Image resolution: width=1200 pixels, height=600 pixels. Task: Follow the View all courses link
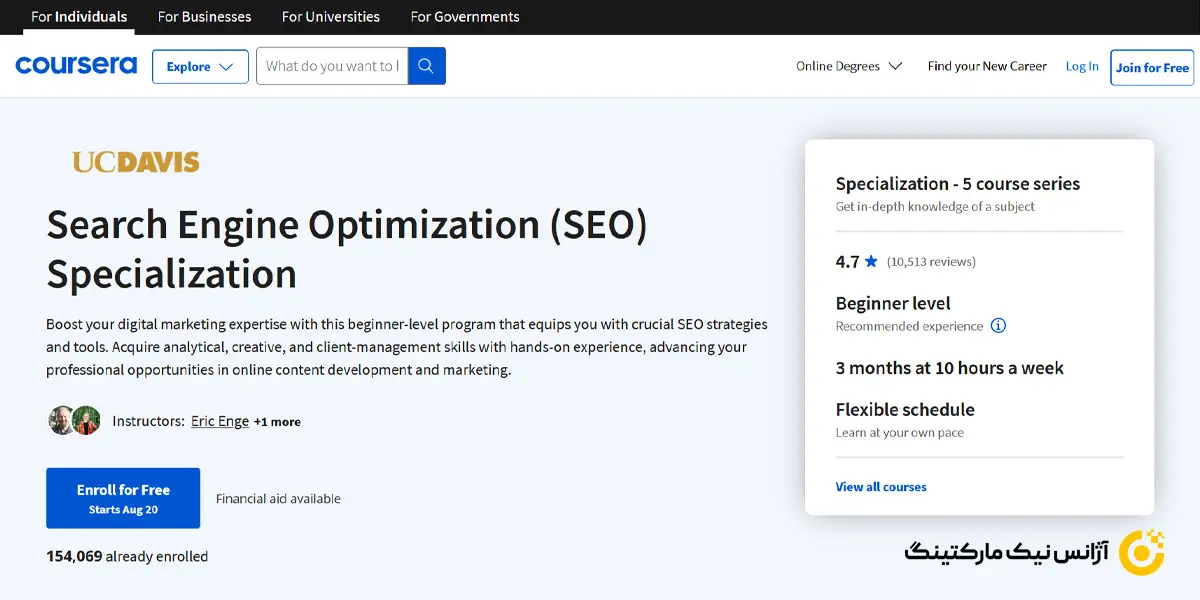tap(881, 487)
